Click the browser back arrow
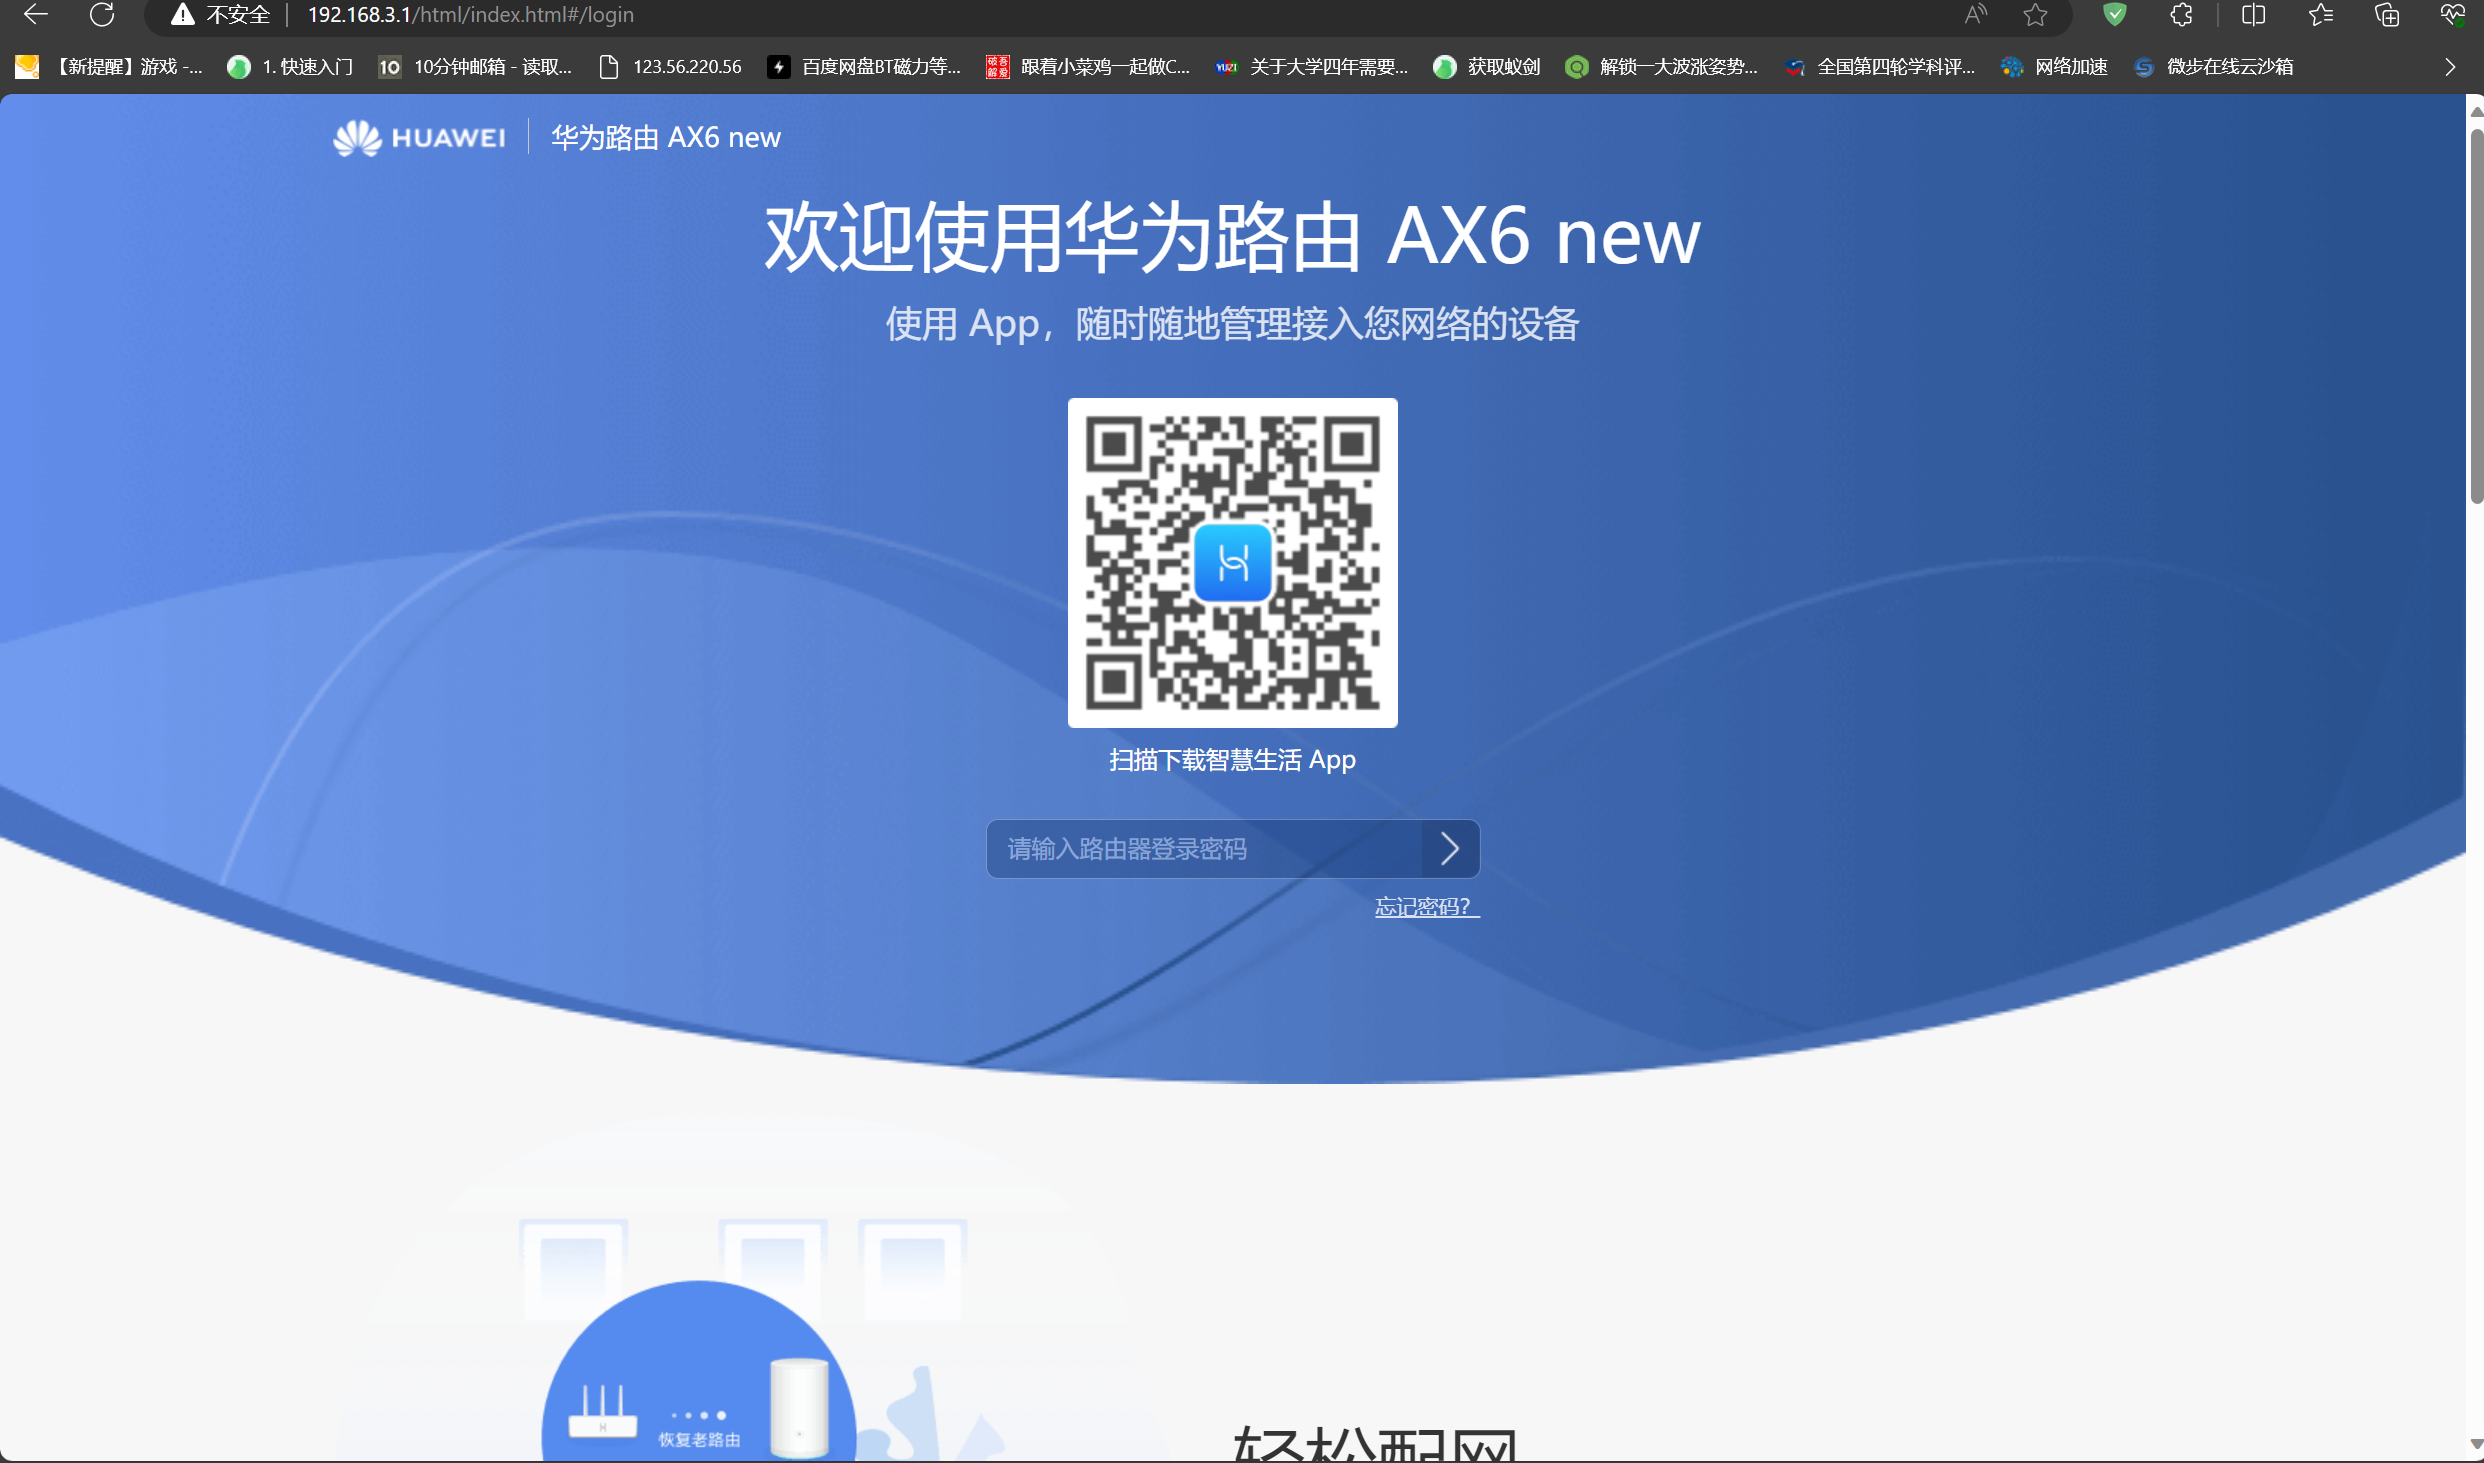 (x=36, y=15)
